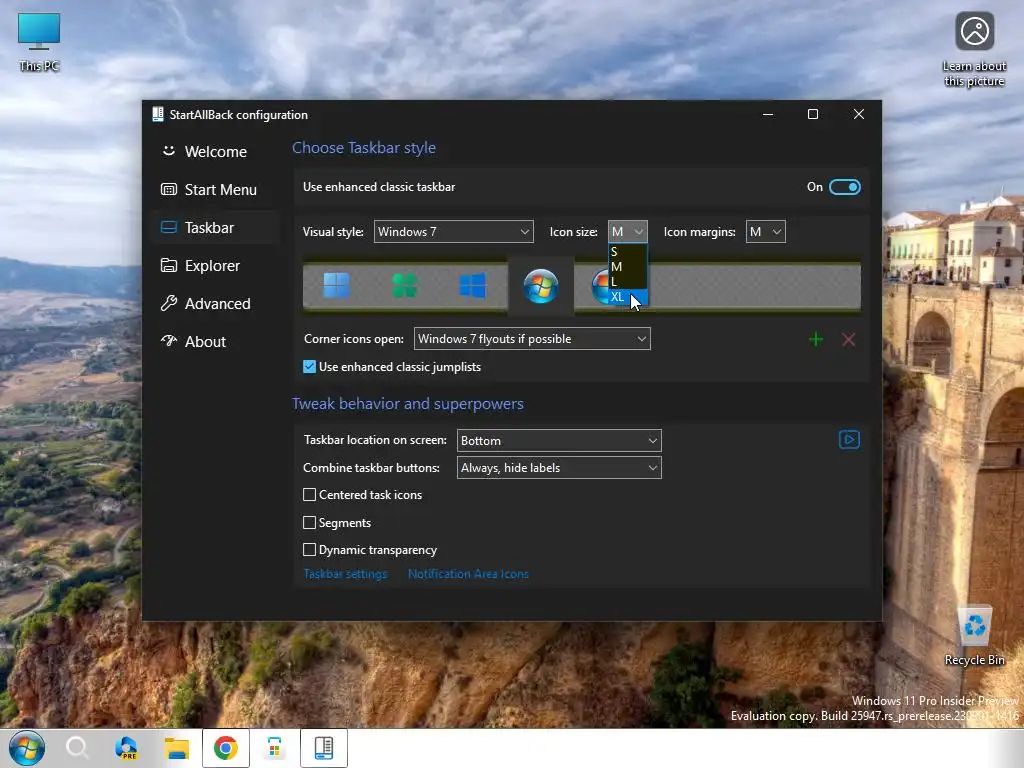Open File Explorer from taskbar
The width and height of the screenshot is (1024, 768).
176,748
